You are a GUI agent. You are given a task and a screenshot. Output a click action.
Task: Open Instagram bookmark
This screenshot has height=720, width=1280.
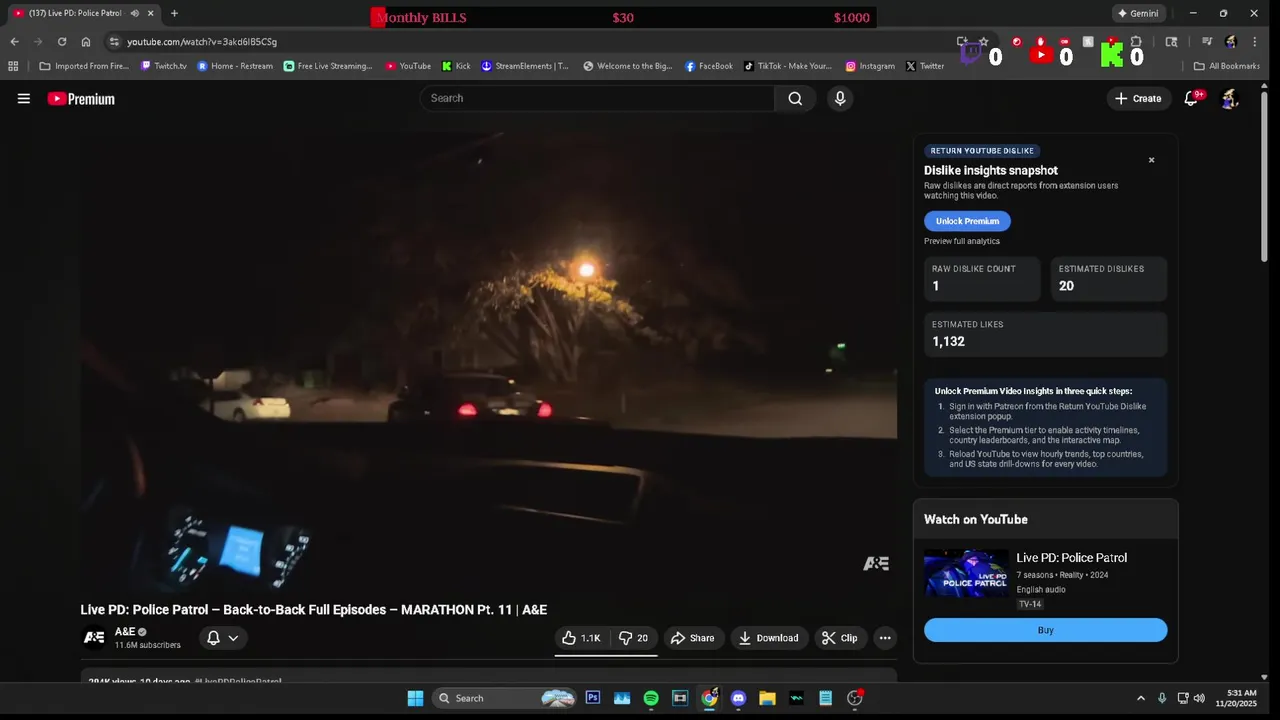coord(870,66)
